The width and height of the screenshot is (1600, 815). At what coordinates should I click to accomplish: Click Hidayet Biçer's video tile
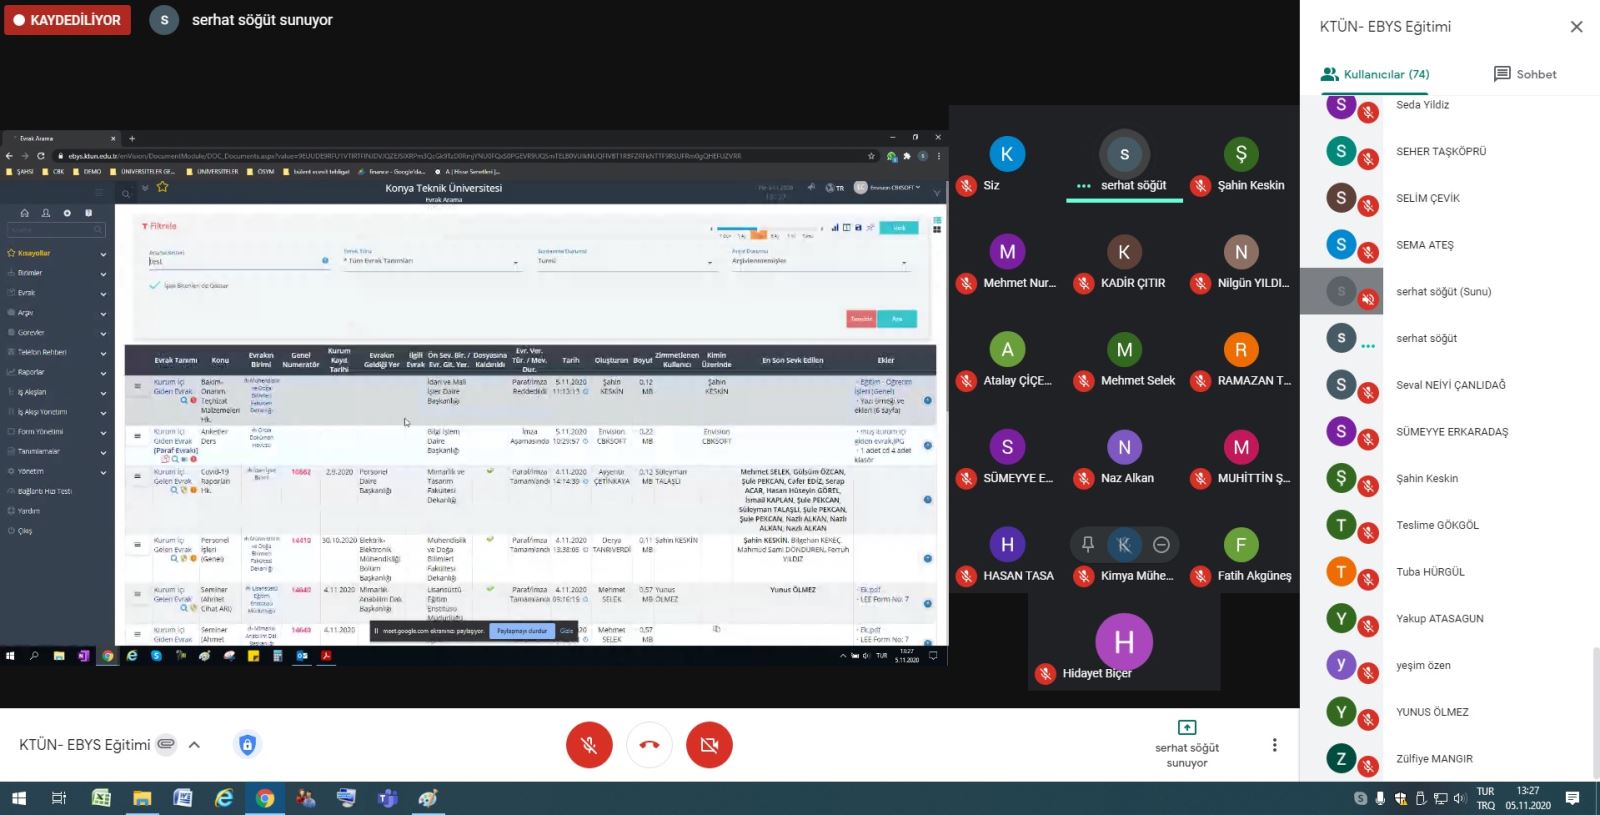[1124, 640]
